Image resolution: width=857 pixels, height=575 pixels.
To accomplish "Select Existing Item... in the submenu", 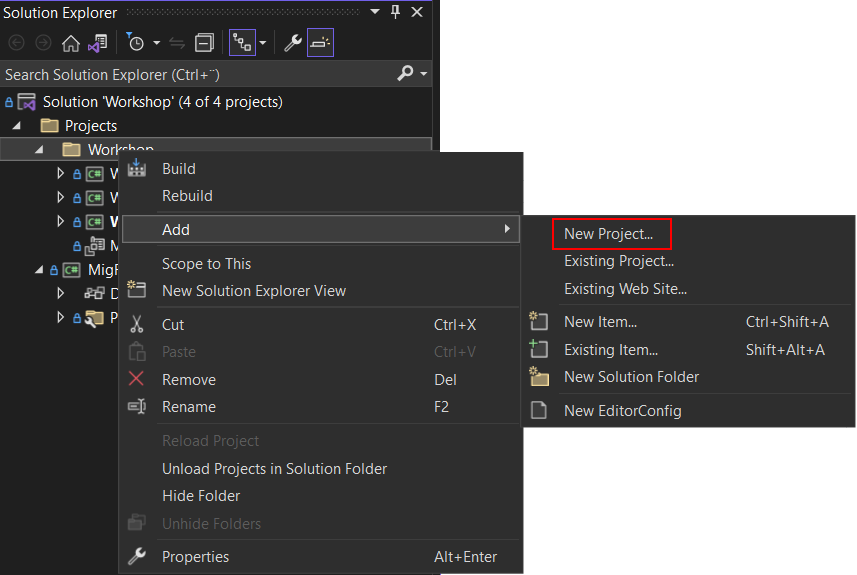I will (x=689, y=350).
